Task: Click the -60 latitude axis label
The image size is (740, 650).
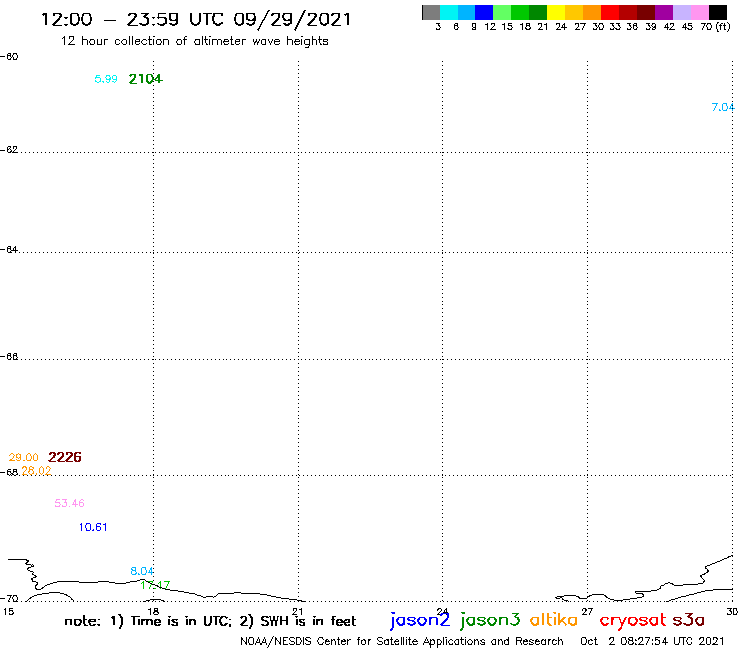Action: [x=9, y=57]
